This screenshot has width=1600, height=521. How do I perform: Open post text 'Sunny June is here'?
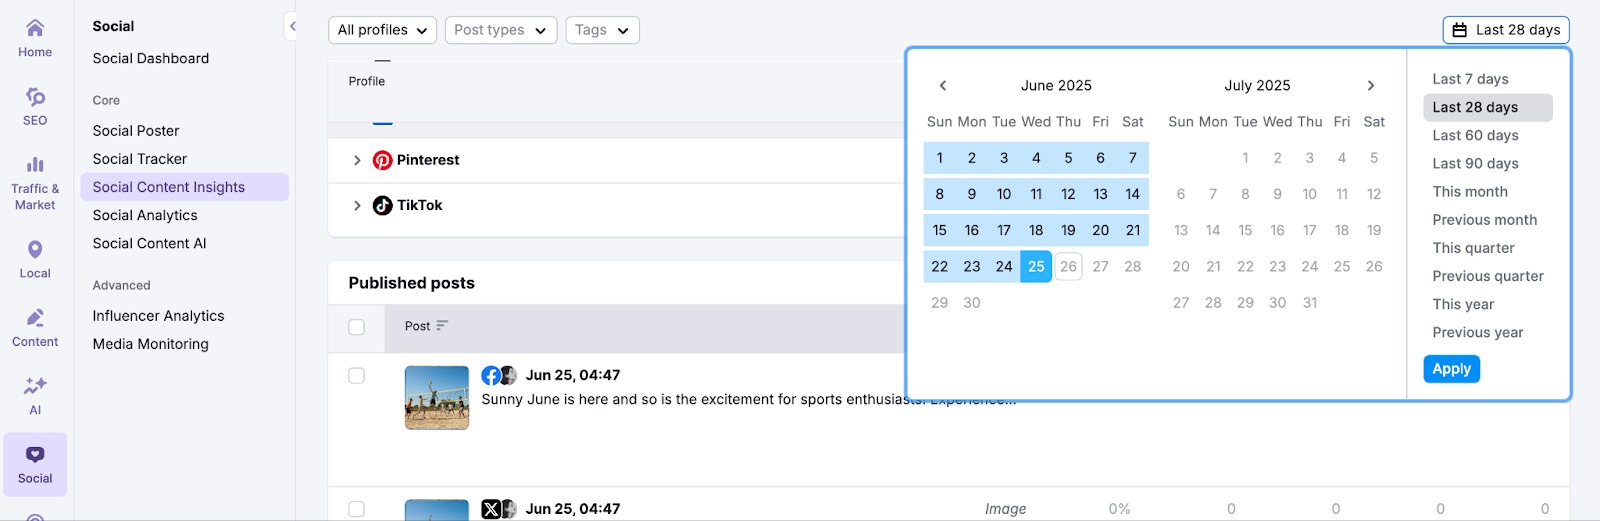coord(748,399)
